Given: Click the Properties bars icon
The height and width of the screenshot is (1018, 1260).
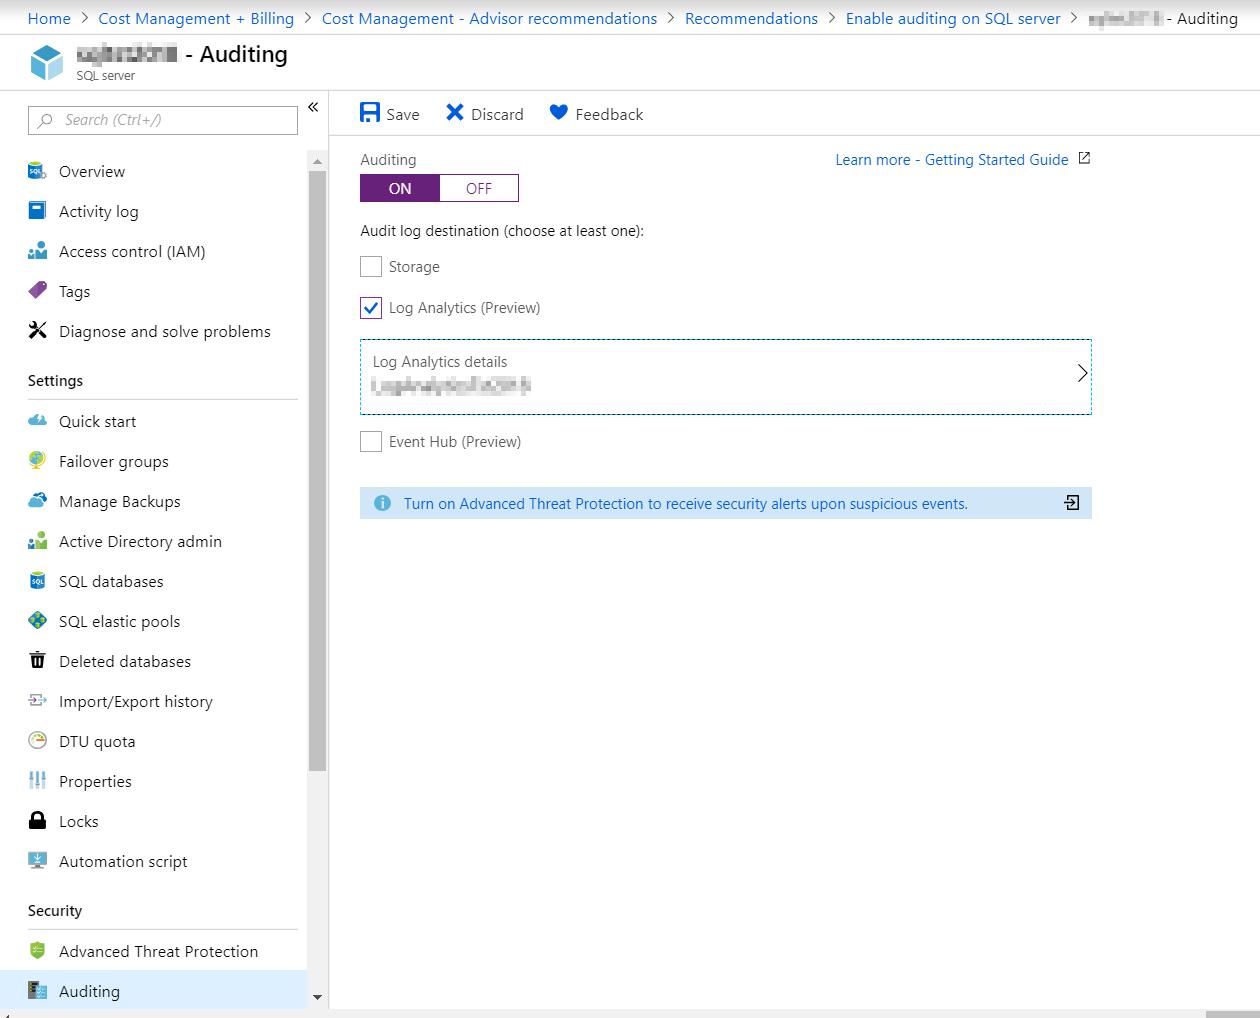Looking at the screenshot, I should click(x=37, y=780).
